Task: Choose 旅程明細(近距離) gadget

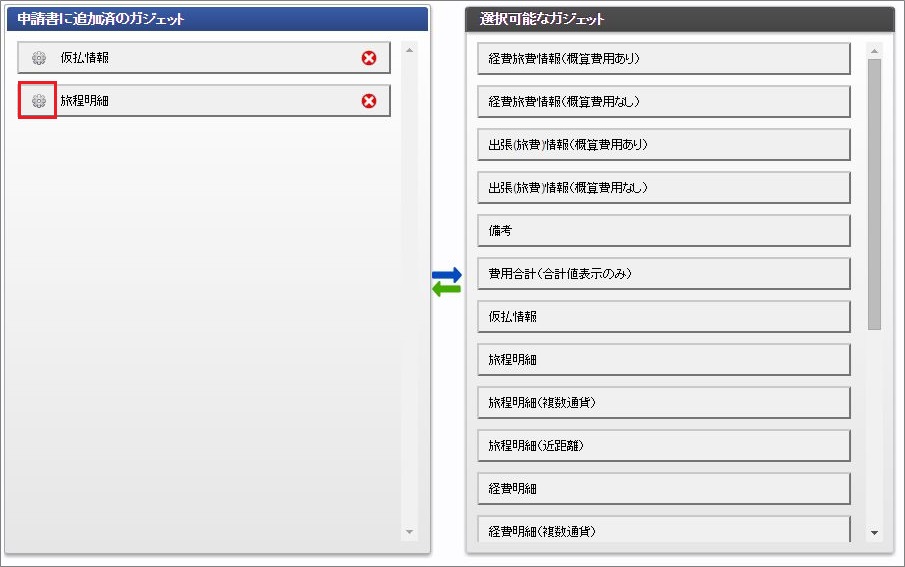Action: pos(664,446)
